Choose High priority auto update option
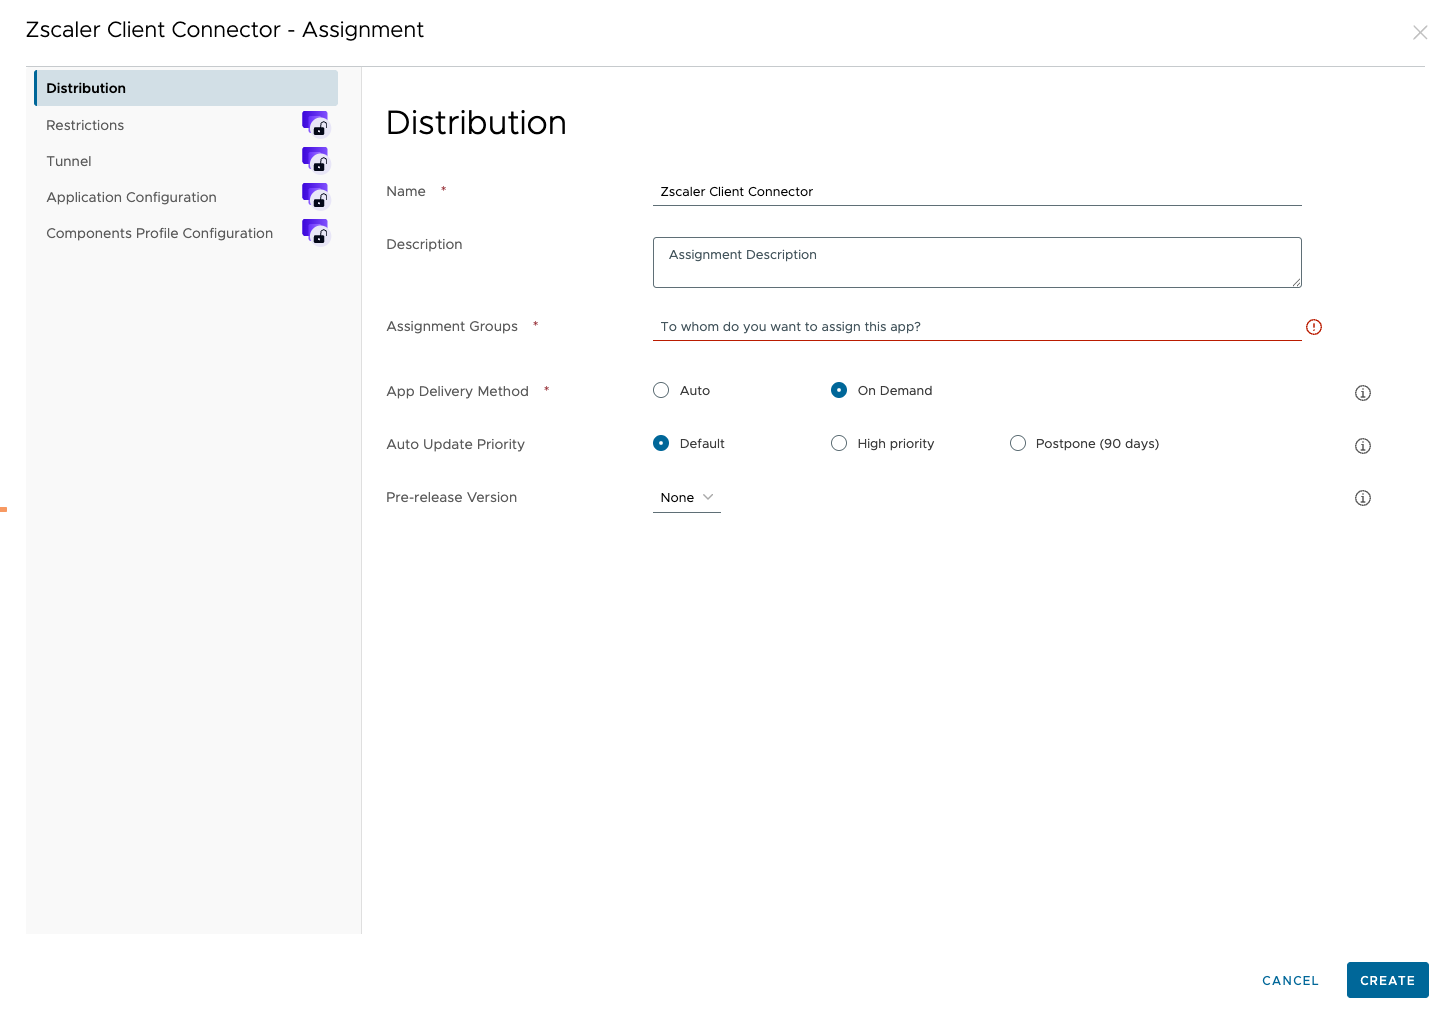The height and width of the screenshot is (1019, 1449). [x=839, y=443]
